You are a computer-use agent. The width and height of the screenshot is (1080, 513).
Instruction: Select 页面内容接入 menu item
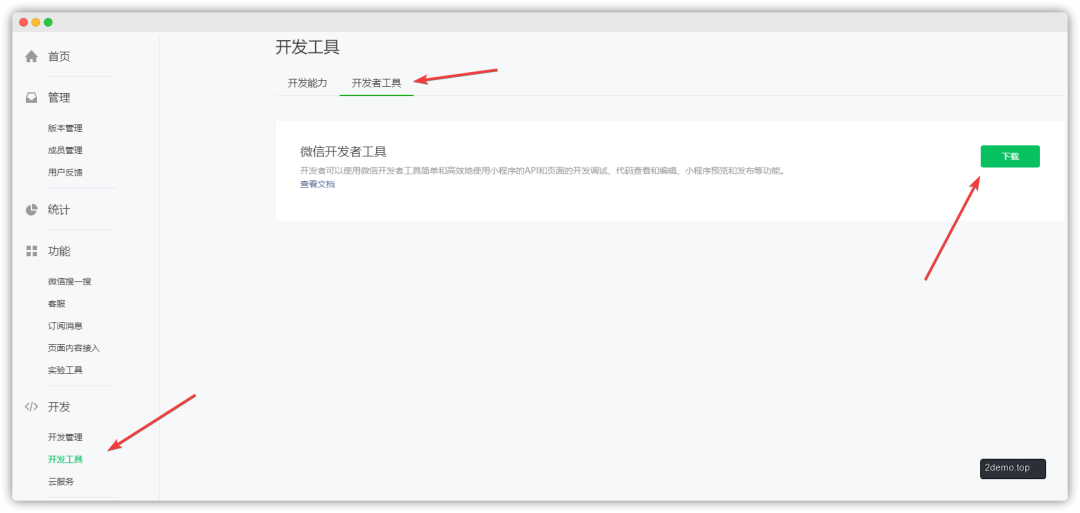[74, 348]
